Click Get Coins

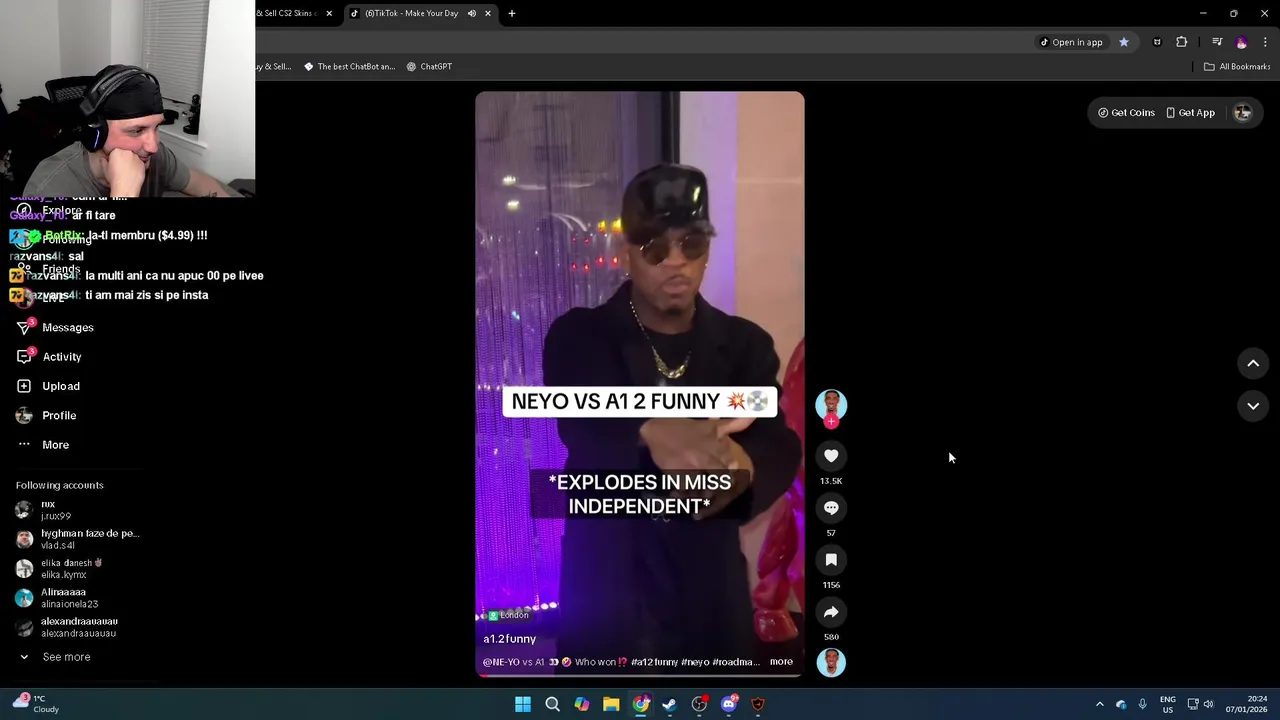(1126, 113)
